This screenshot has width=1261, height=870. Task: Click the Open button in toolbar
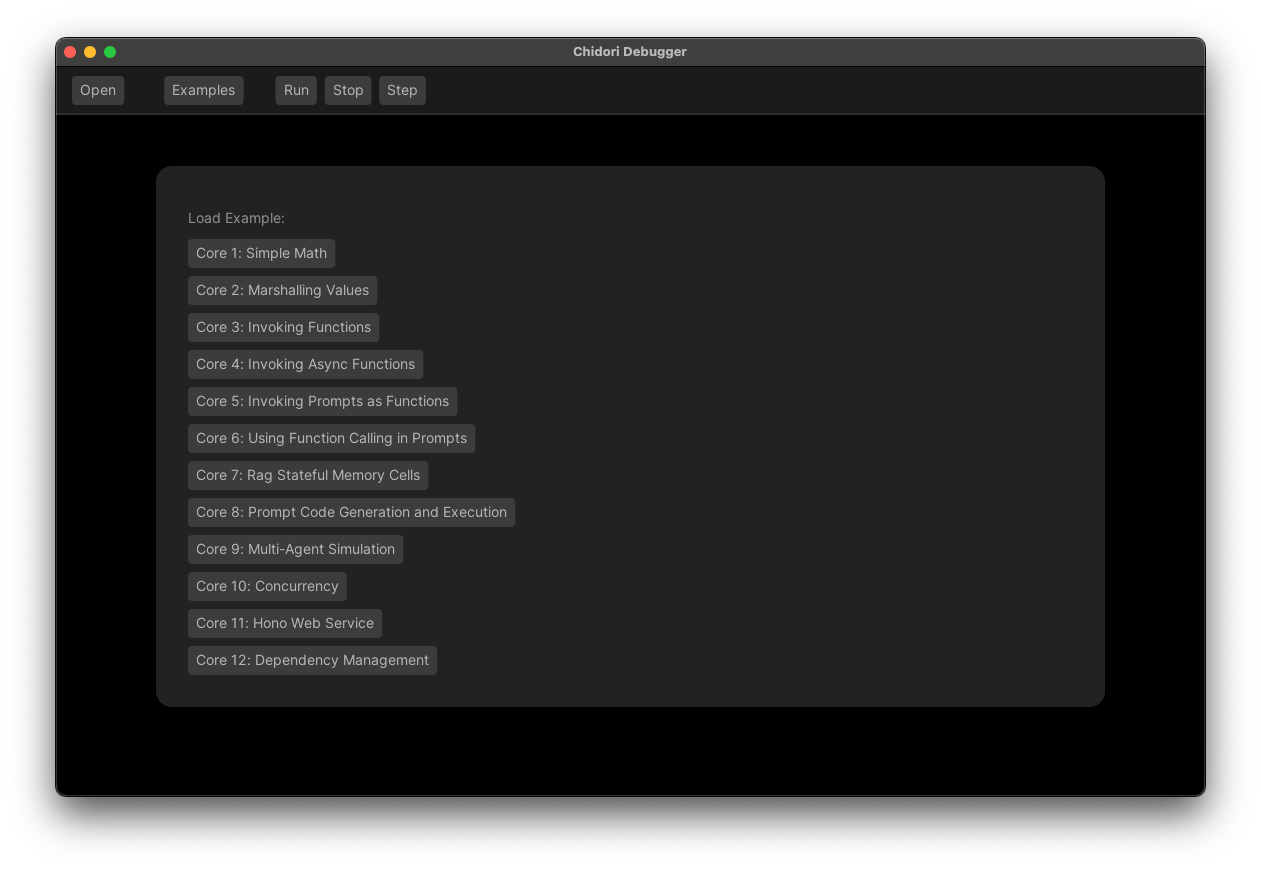pos(98,90)
